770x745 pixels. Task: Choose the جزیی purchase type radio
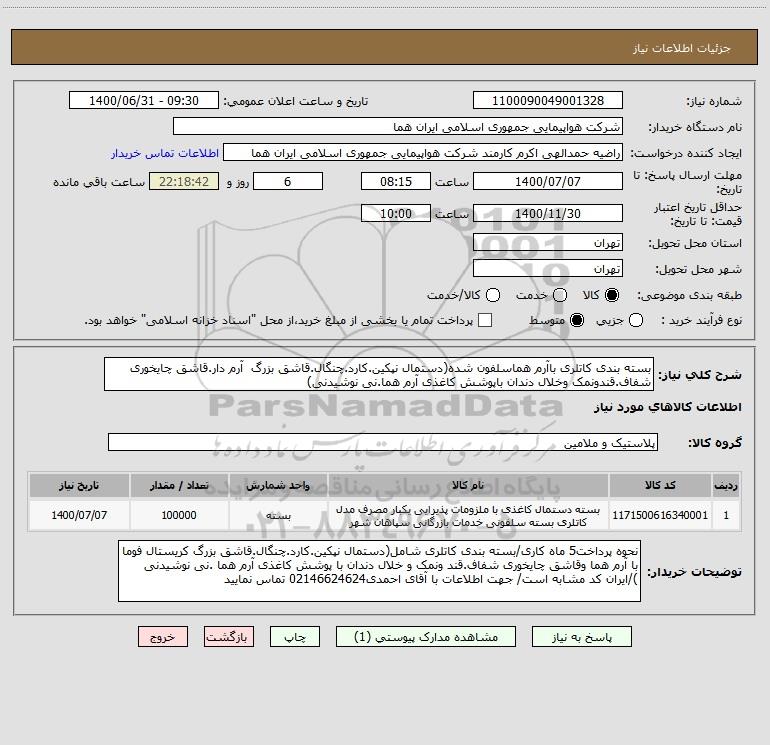coord(636,320)
